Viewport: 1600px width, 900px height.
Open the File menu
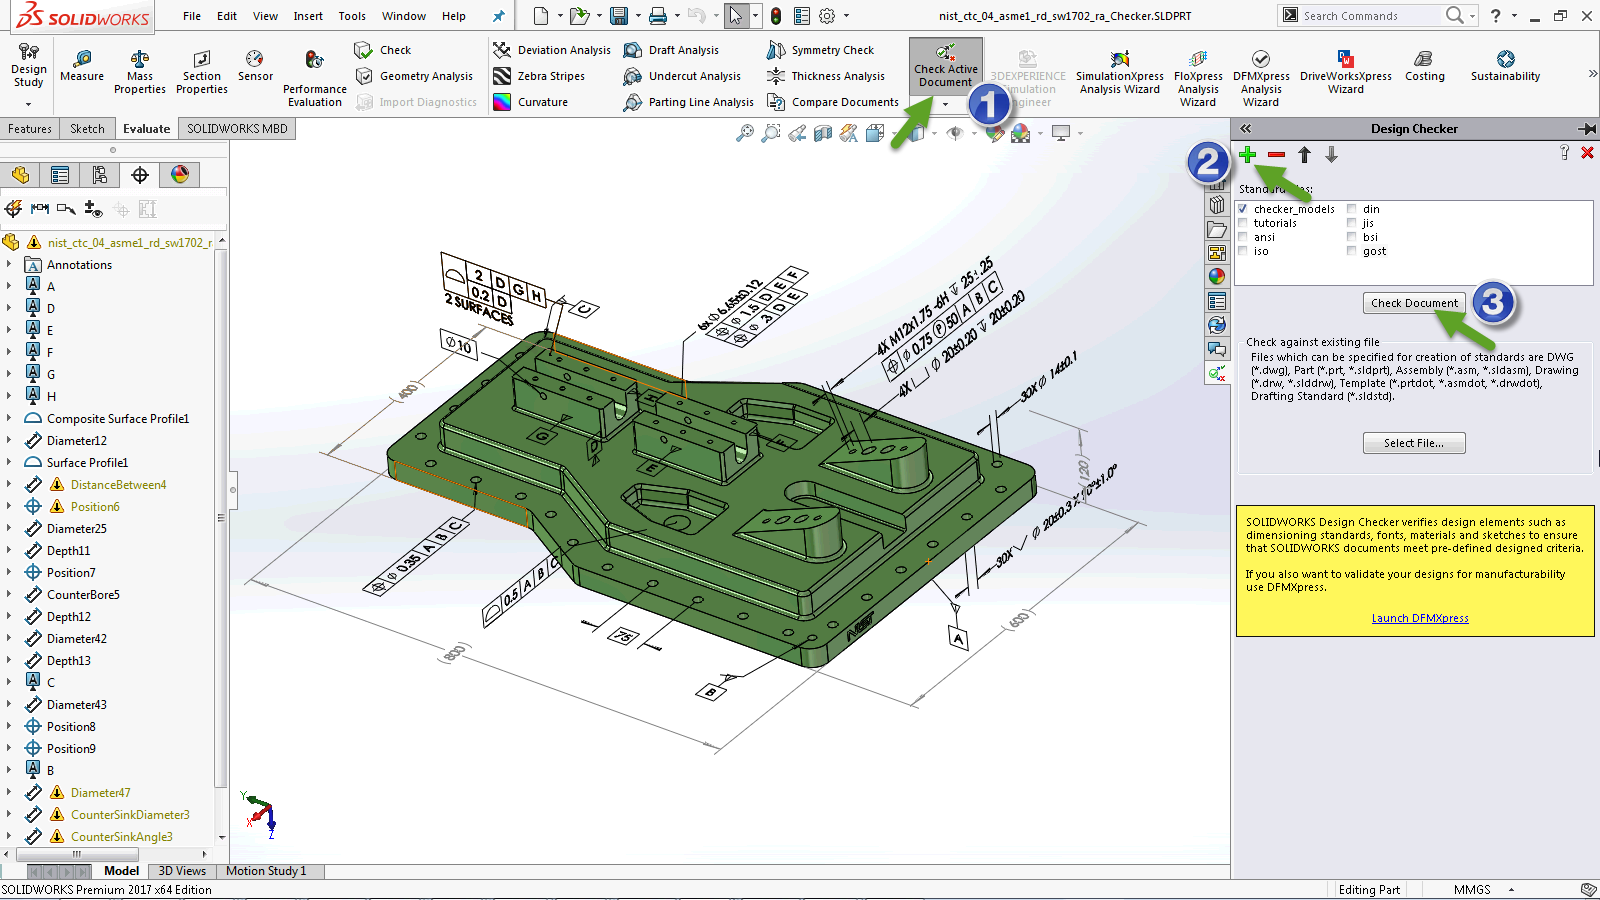[x=192, y=16]
